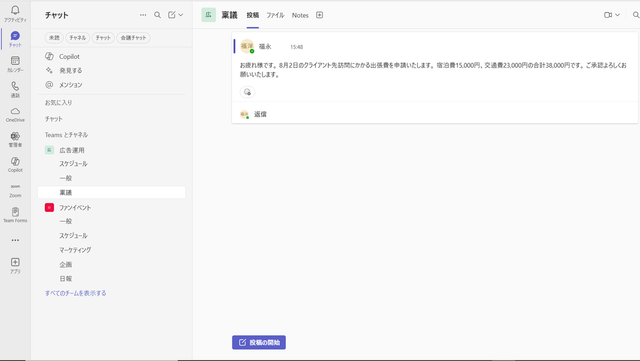Open chat list more options ellipsis

point(143,15)
